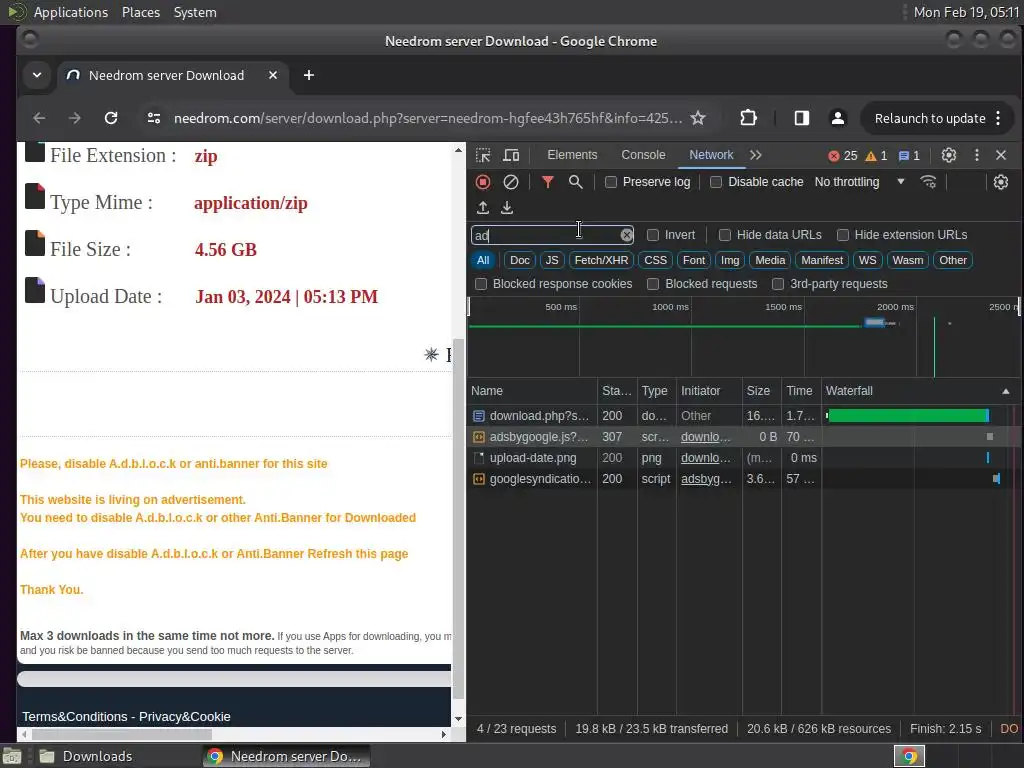Show the 1 issue indicator
Image resolution: width=1024 pixels, height=768 pixels.
909,155
